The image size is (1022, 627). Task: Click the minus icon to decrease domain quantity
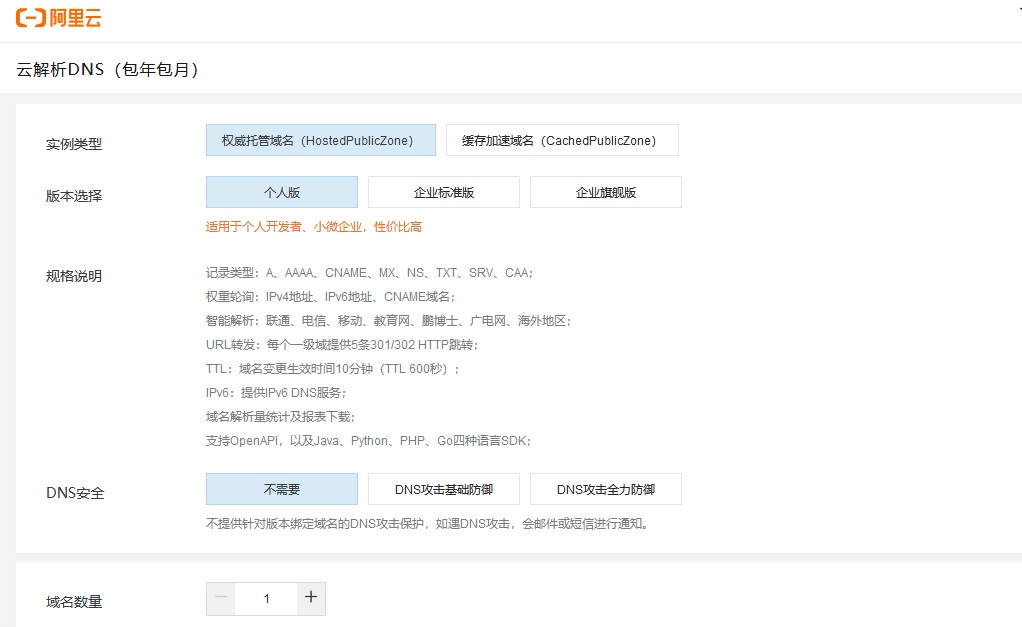[x=220, y=598]
